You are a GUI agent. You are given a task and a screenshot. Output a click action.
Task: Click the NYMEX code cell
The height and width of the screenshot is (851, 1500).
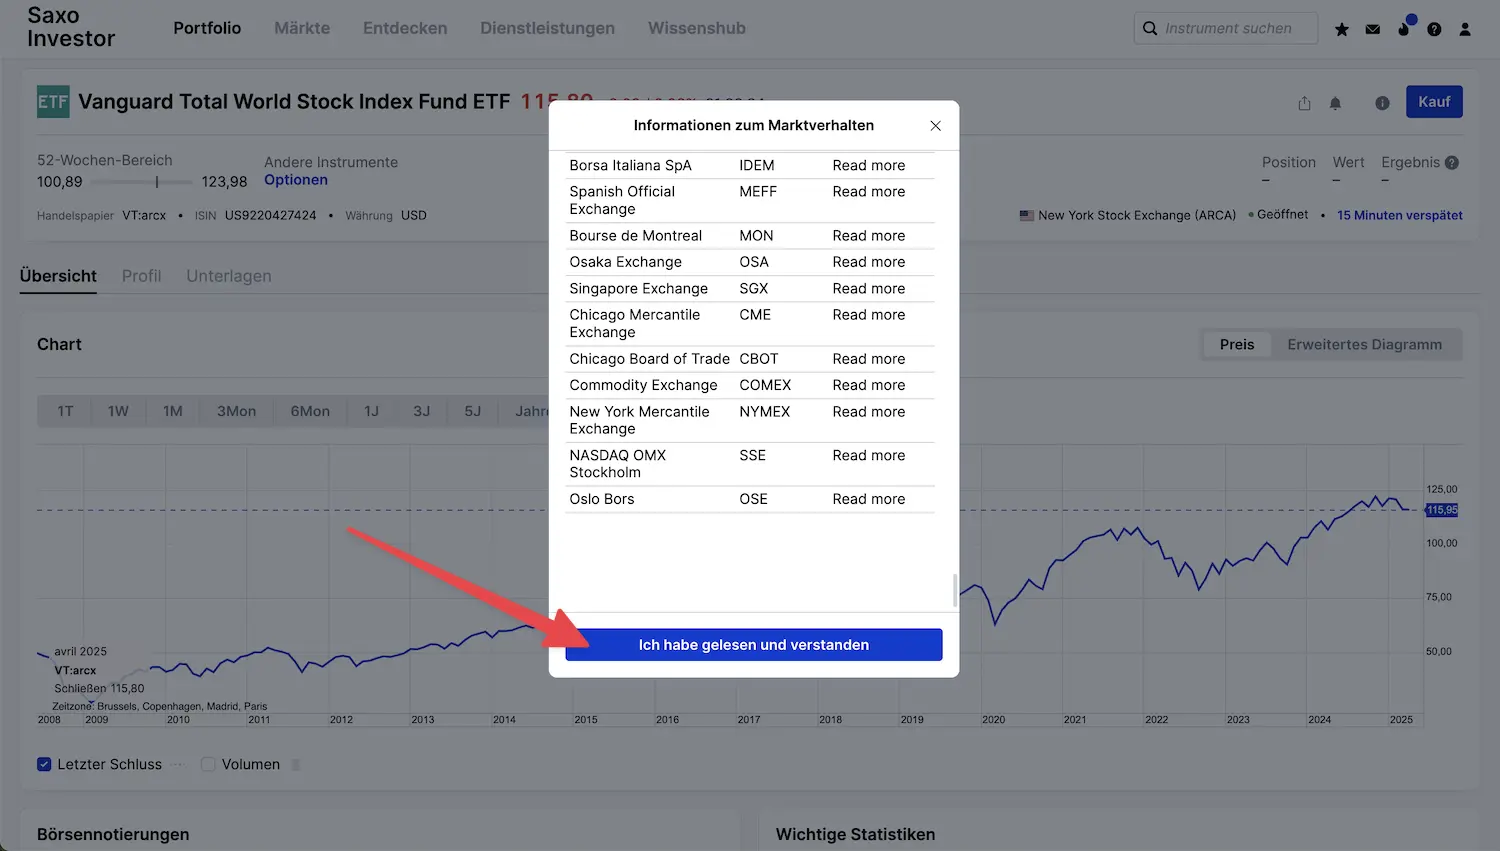point(765,411)
